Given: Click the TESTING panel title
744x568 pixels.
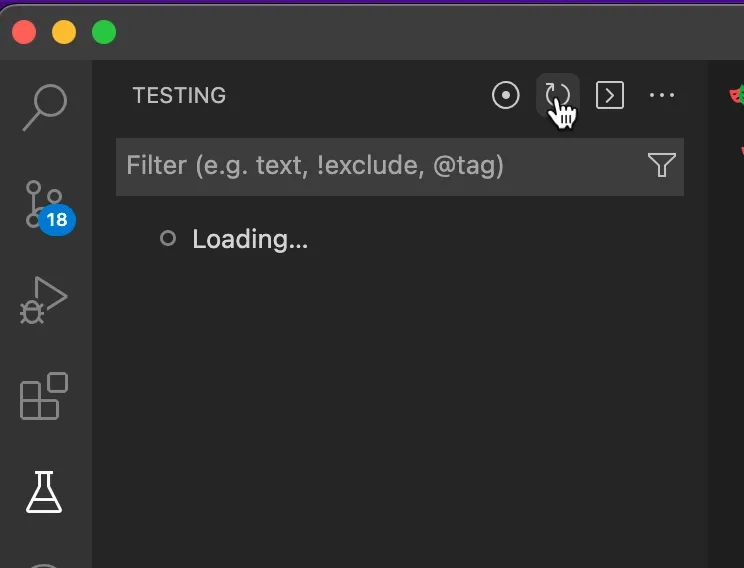Looking at the screenshot, I should coord(179,95).
